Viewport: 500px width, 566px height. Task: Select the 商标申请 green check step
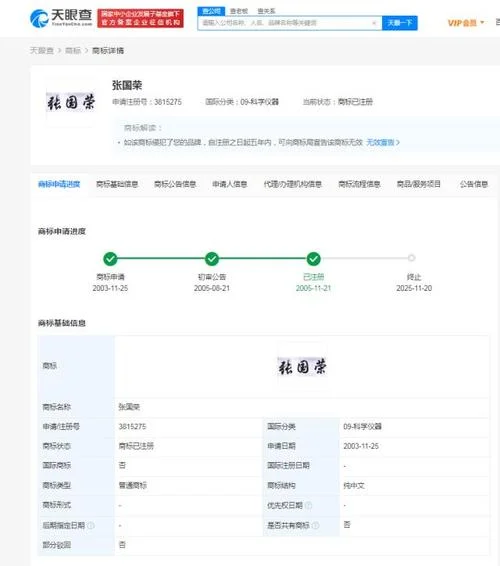click(110, 258)
